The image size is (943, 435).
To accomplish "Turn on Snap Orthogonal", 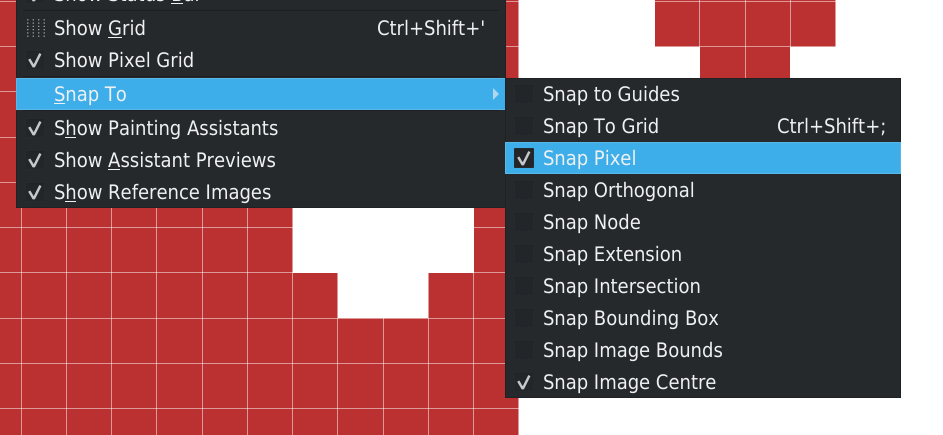I will click(x=523, y=191).
